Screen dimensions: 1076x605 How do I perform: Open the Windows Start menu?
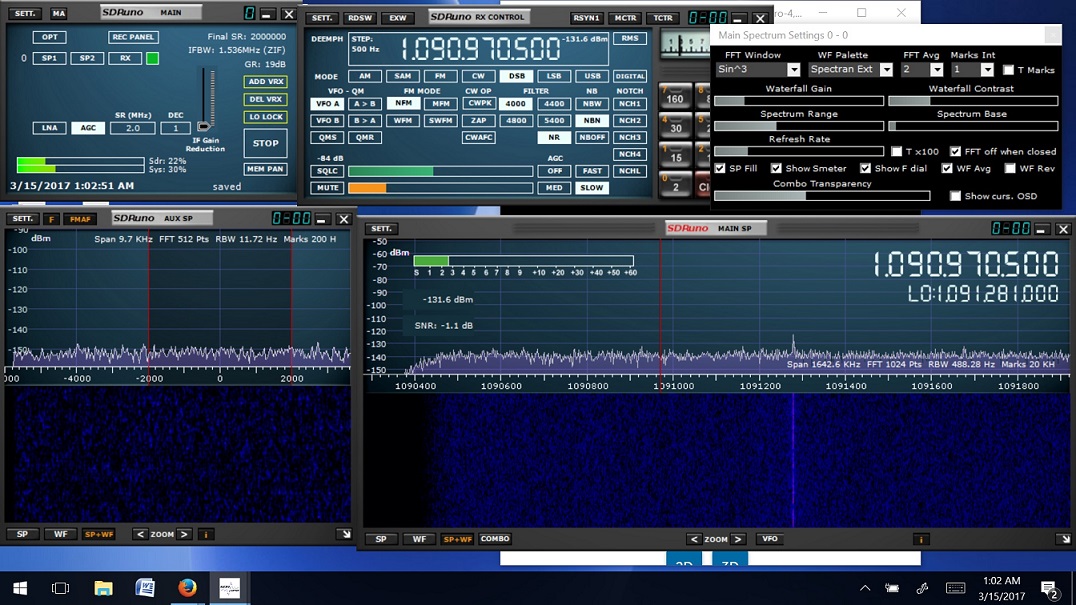pyautogui.click(x=20, y=588)
